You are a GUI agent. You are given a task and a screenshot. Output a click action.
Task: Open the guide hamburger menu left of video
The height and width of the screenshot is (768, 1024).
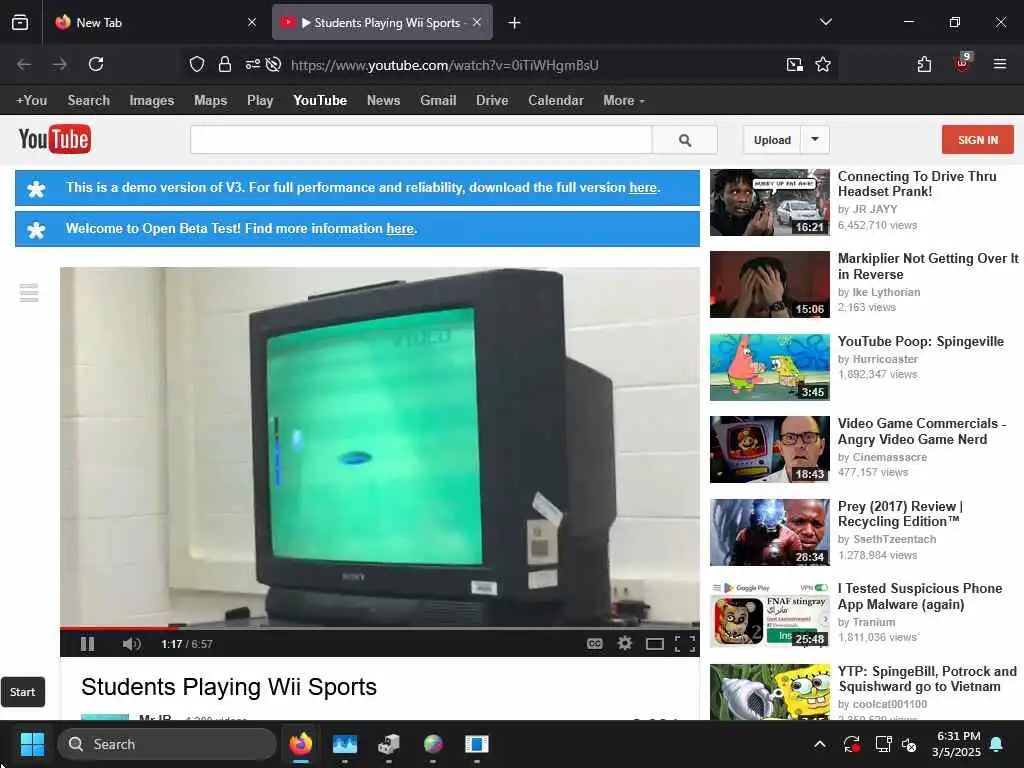tap(29, 293)
